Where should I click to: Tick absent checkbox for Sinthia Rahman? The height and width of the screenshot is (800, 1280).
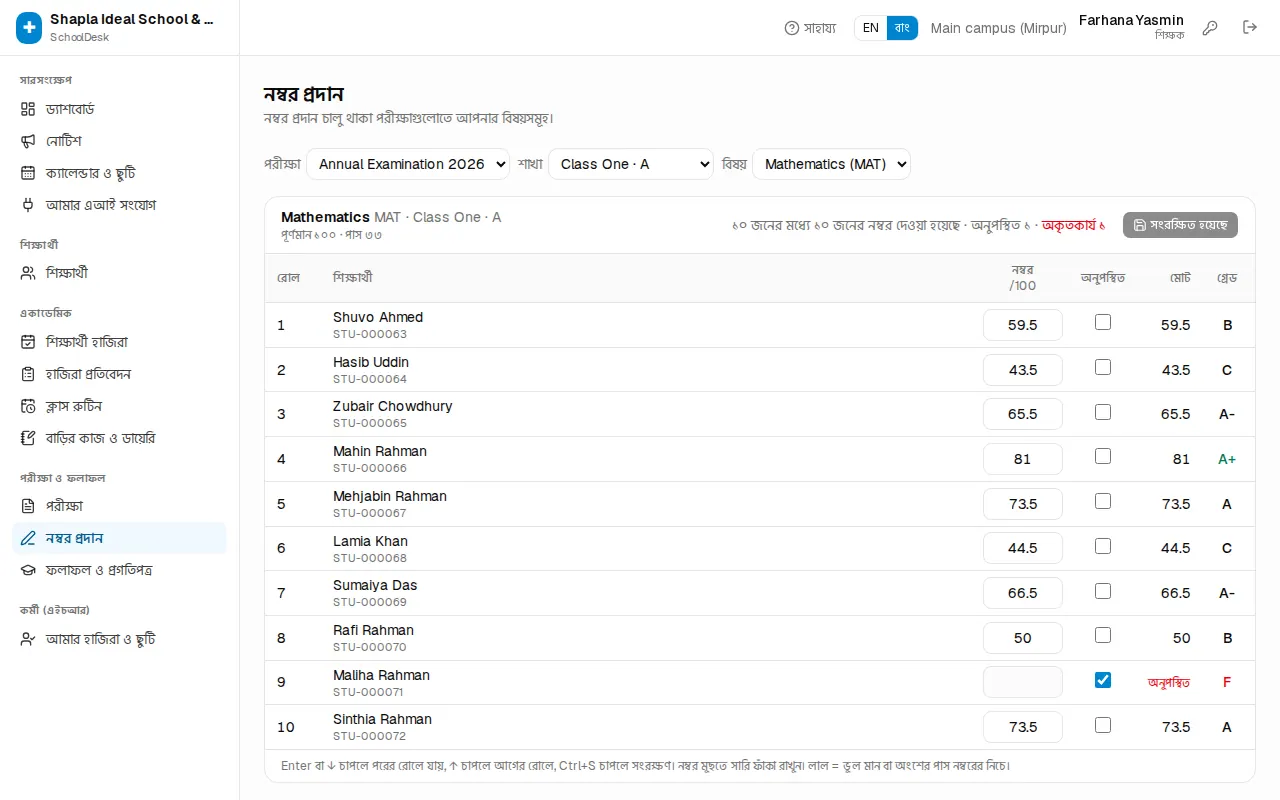point(1103,725)
